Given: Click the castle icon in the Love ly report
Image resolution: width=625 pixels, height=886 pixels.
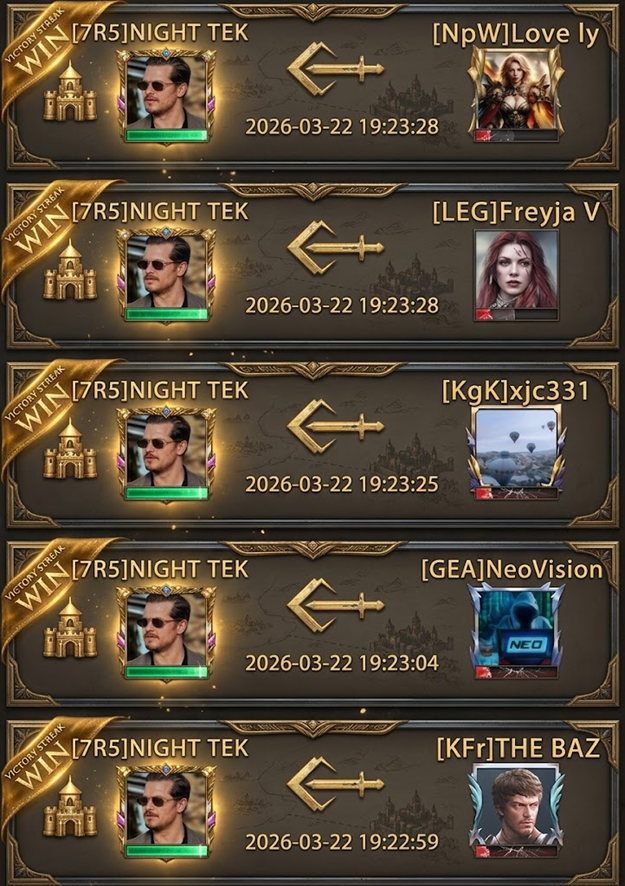Looking at the screenshot, I should pyautogui.click(x=70, y=91).
